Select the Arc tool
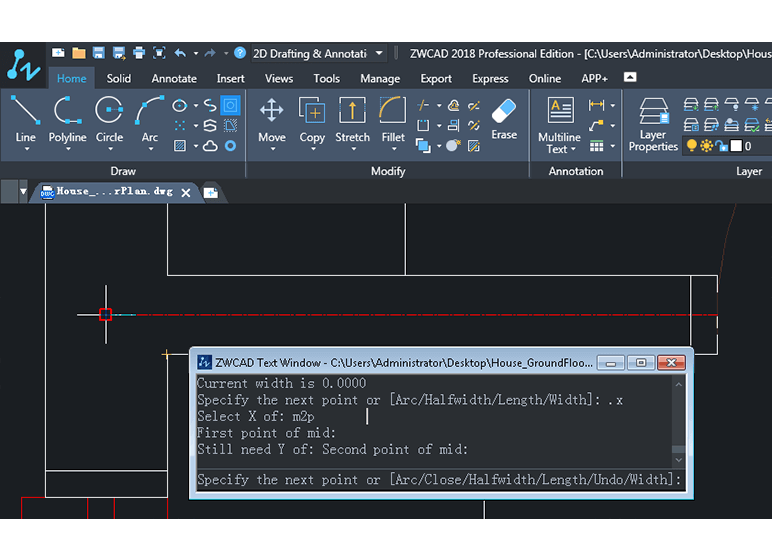 pos(150,118)
